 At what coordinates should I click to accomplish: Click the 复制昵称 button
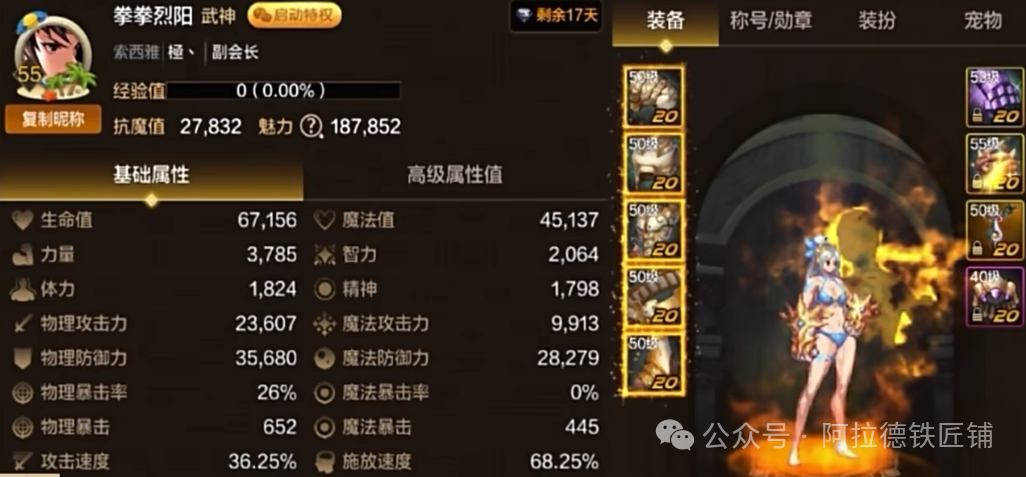pyautogui.click(x=53, y=120)
